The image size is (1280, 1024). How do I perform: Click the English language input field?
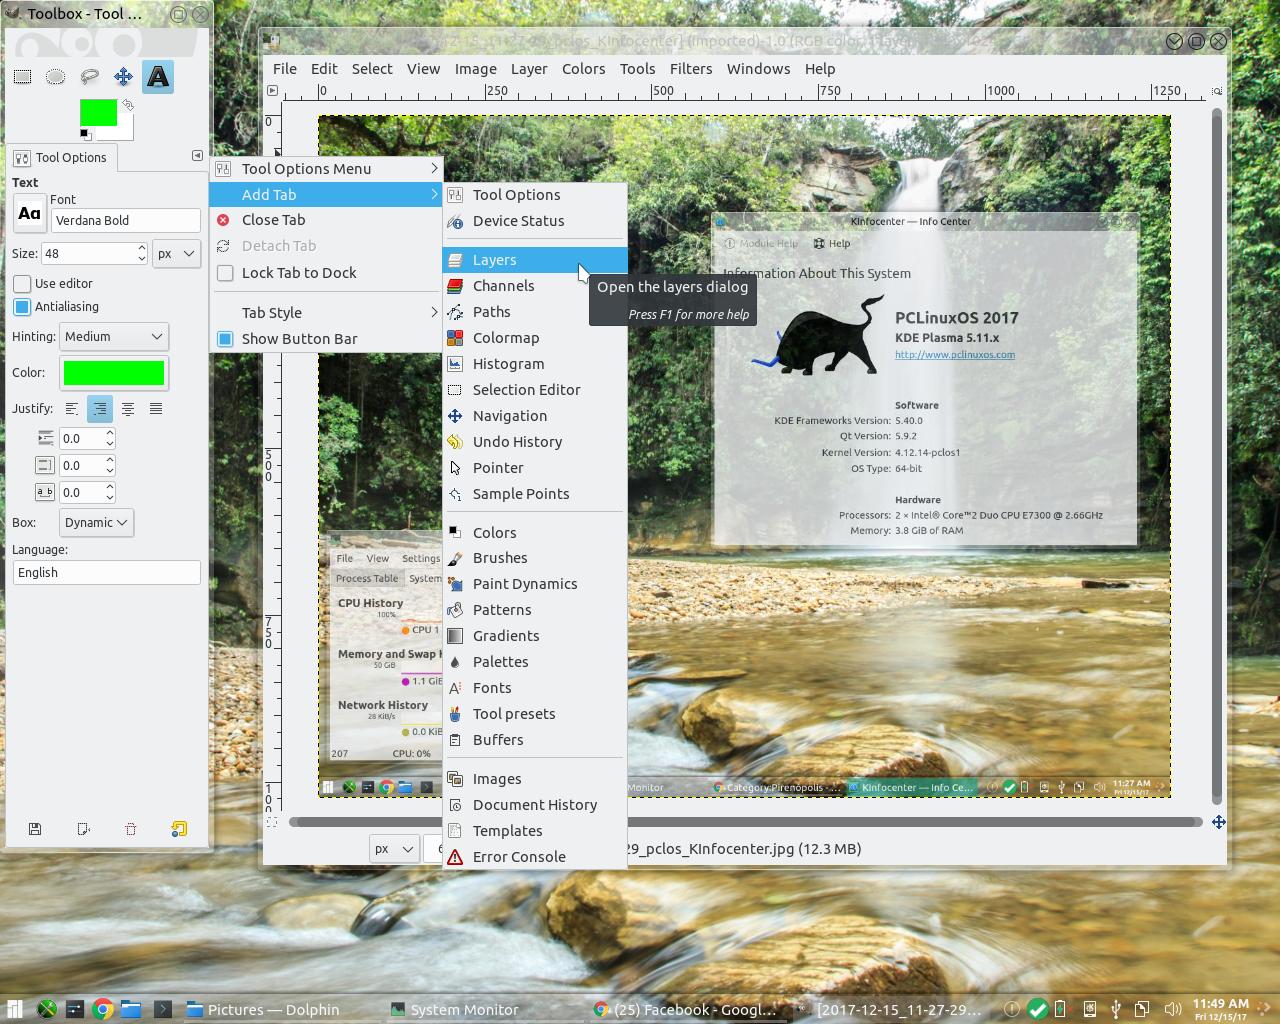(x=107, y=572)
